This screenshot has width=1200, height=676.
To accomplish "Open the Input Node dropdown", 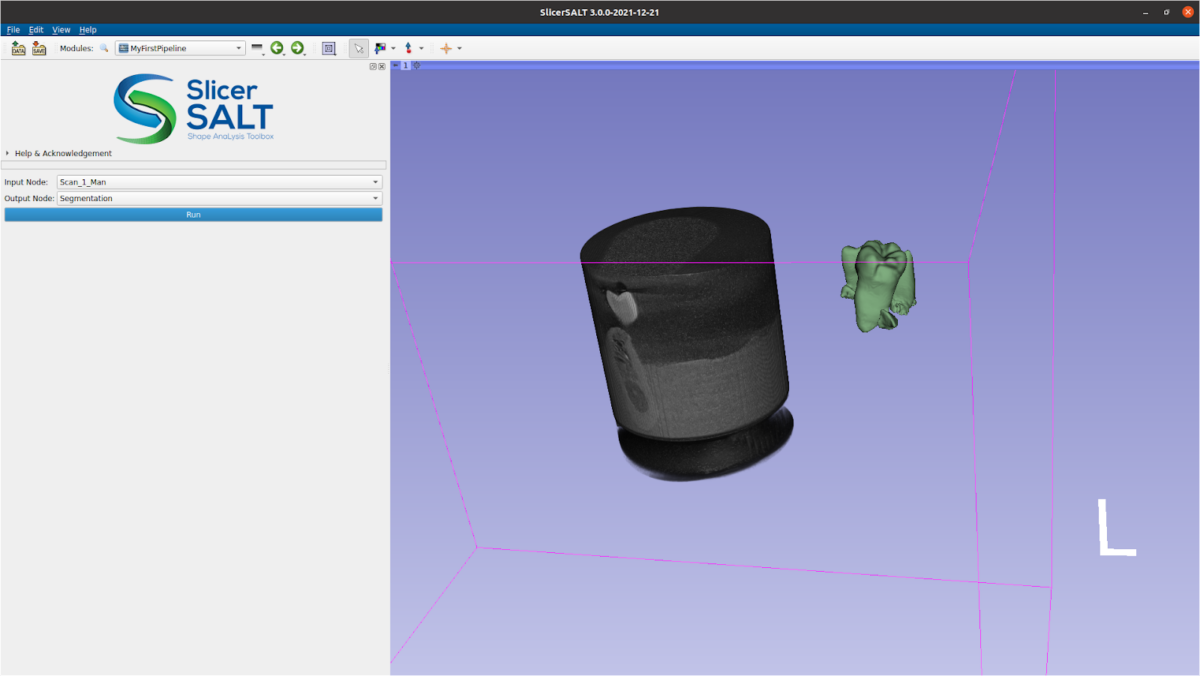I will coord(219,182).
